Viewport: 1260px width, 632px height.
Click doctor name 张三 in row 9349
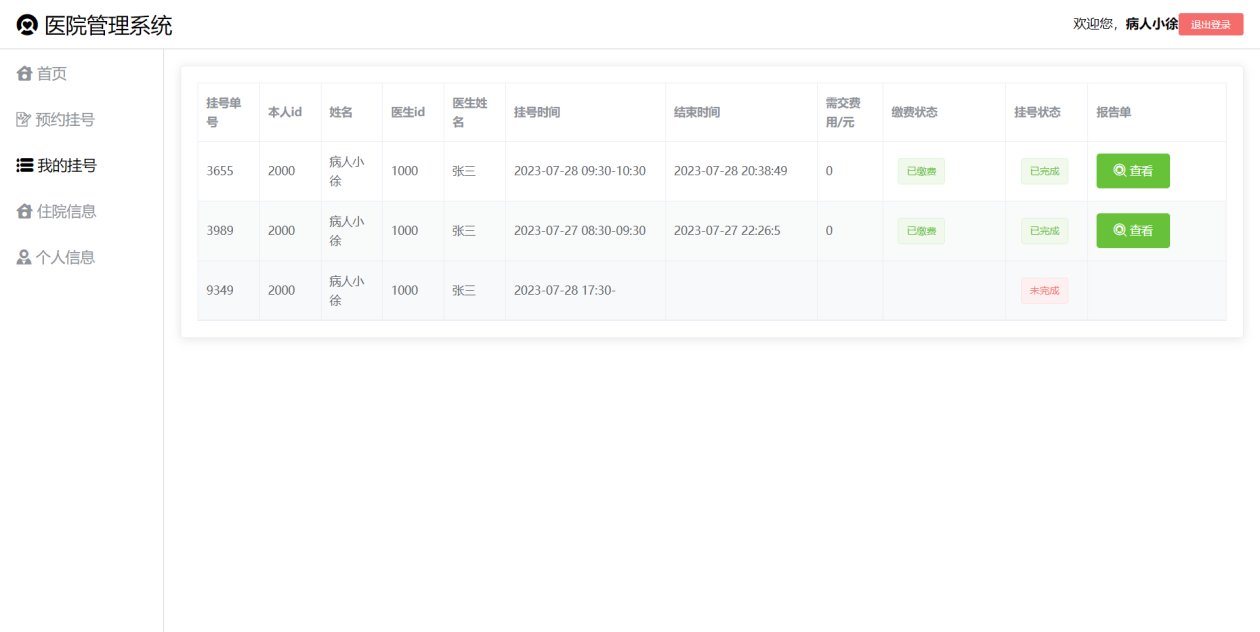point(464,291)
